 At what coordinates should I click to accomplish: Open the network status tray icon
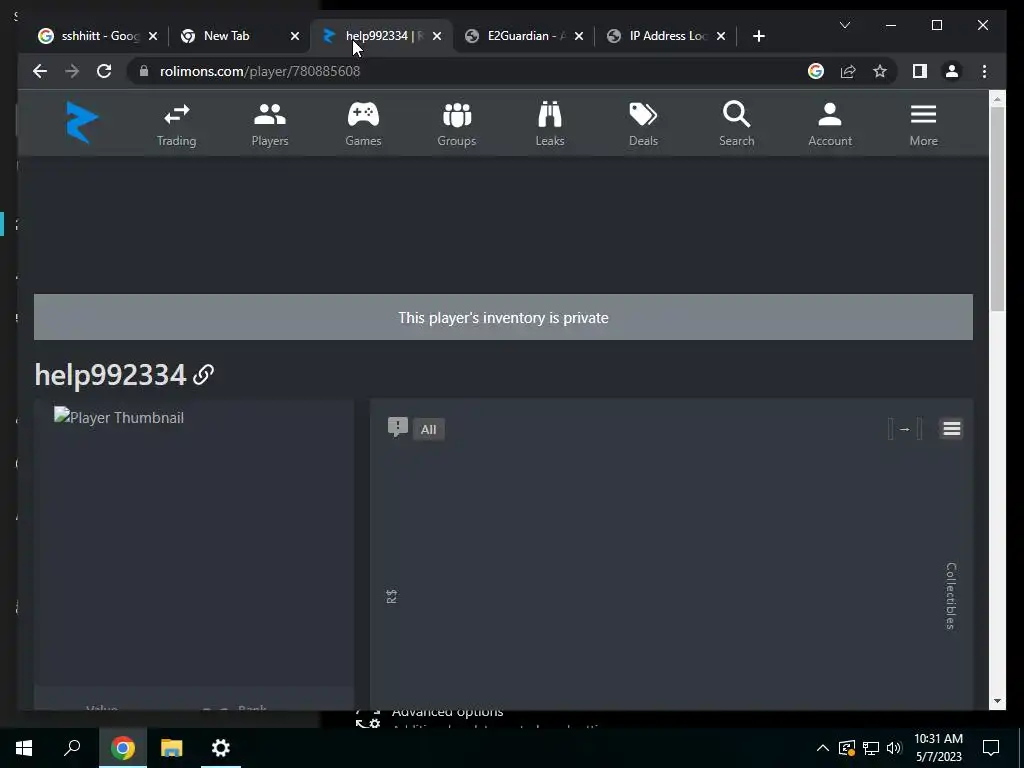click(871, 748)
